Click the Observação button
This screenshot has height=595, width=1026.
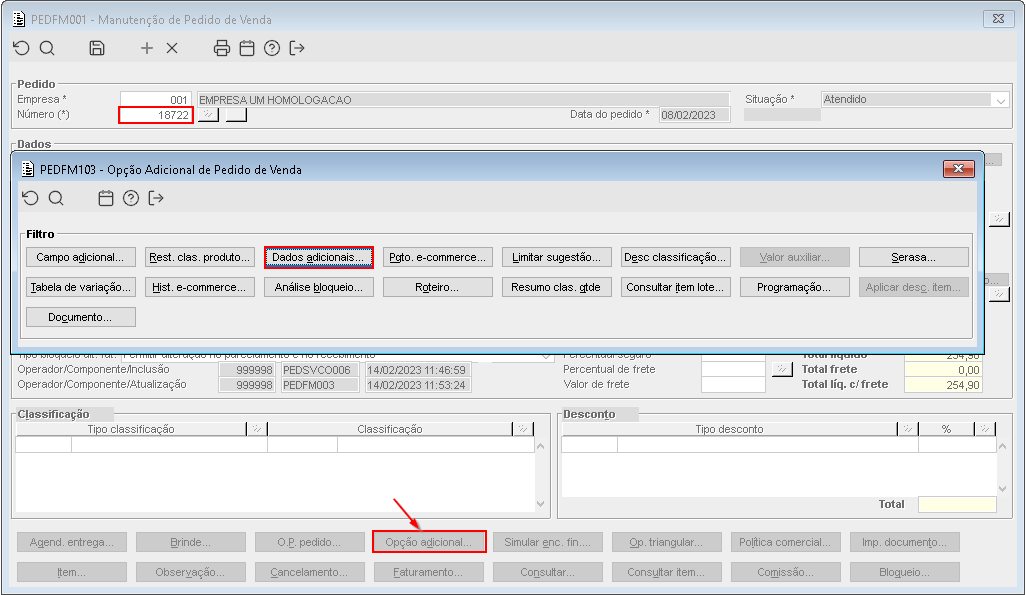(191, 572)
